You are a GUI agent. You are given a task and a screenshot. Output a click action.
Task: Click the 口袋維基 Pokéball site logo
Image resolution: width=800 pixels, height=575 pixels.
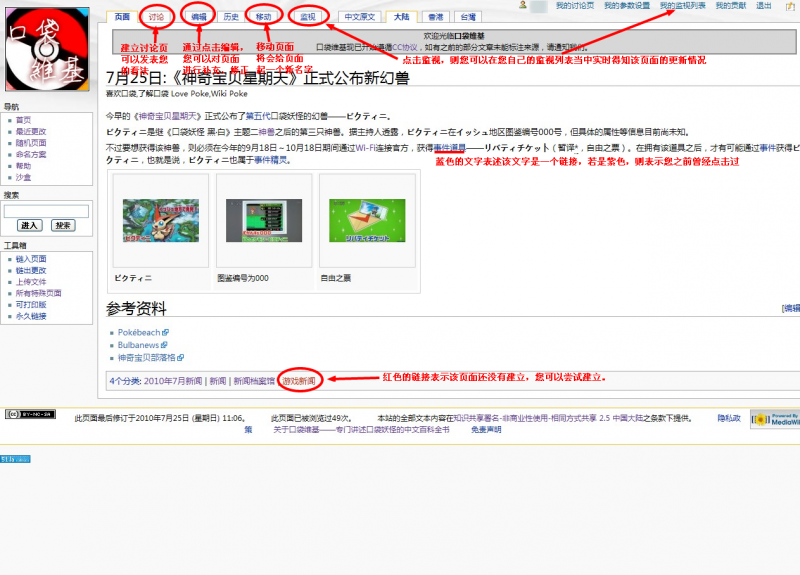click(x=47, y=49)
